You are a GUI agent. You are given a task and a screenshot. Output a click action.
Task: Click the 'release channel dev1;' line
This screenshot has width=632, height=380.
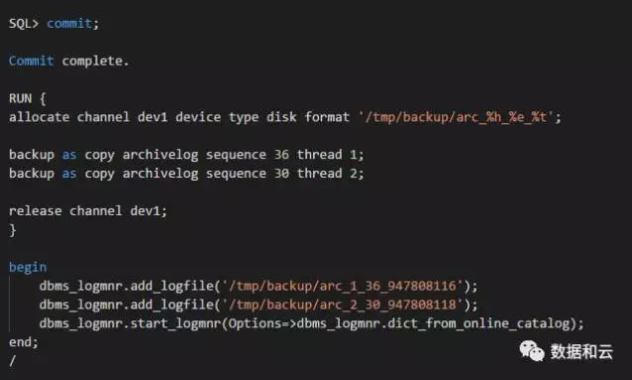[x=88, y=211]
